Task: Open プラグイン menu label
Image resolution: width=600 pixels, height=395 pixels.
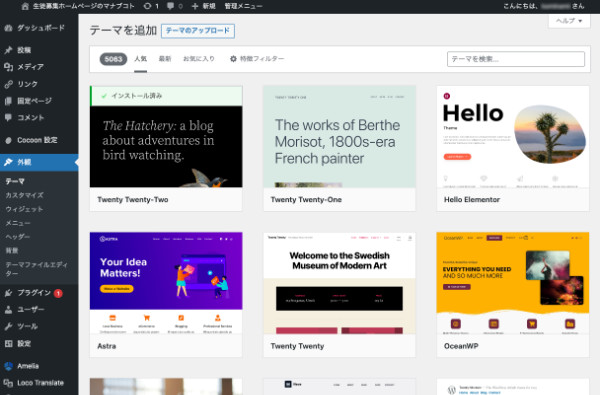Action: tap(34, 293)
